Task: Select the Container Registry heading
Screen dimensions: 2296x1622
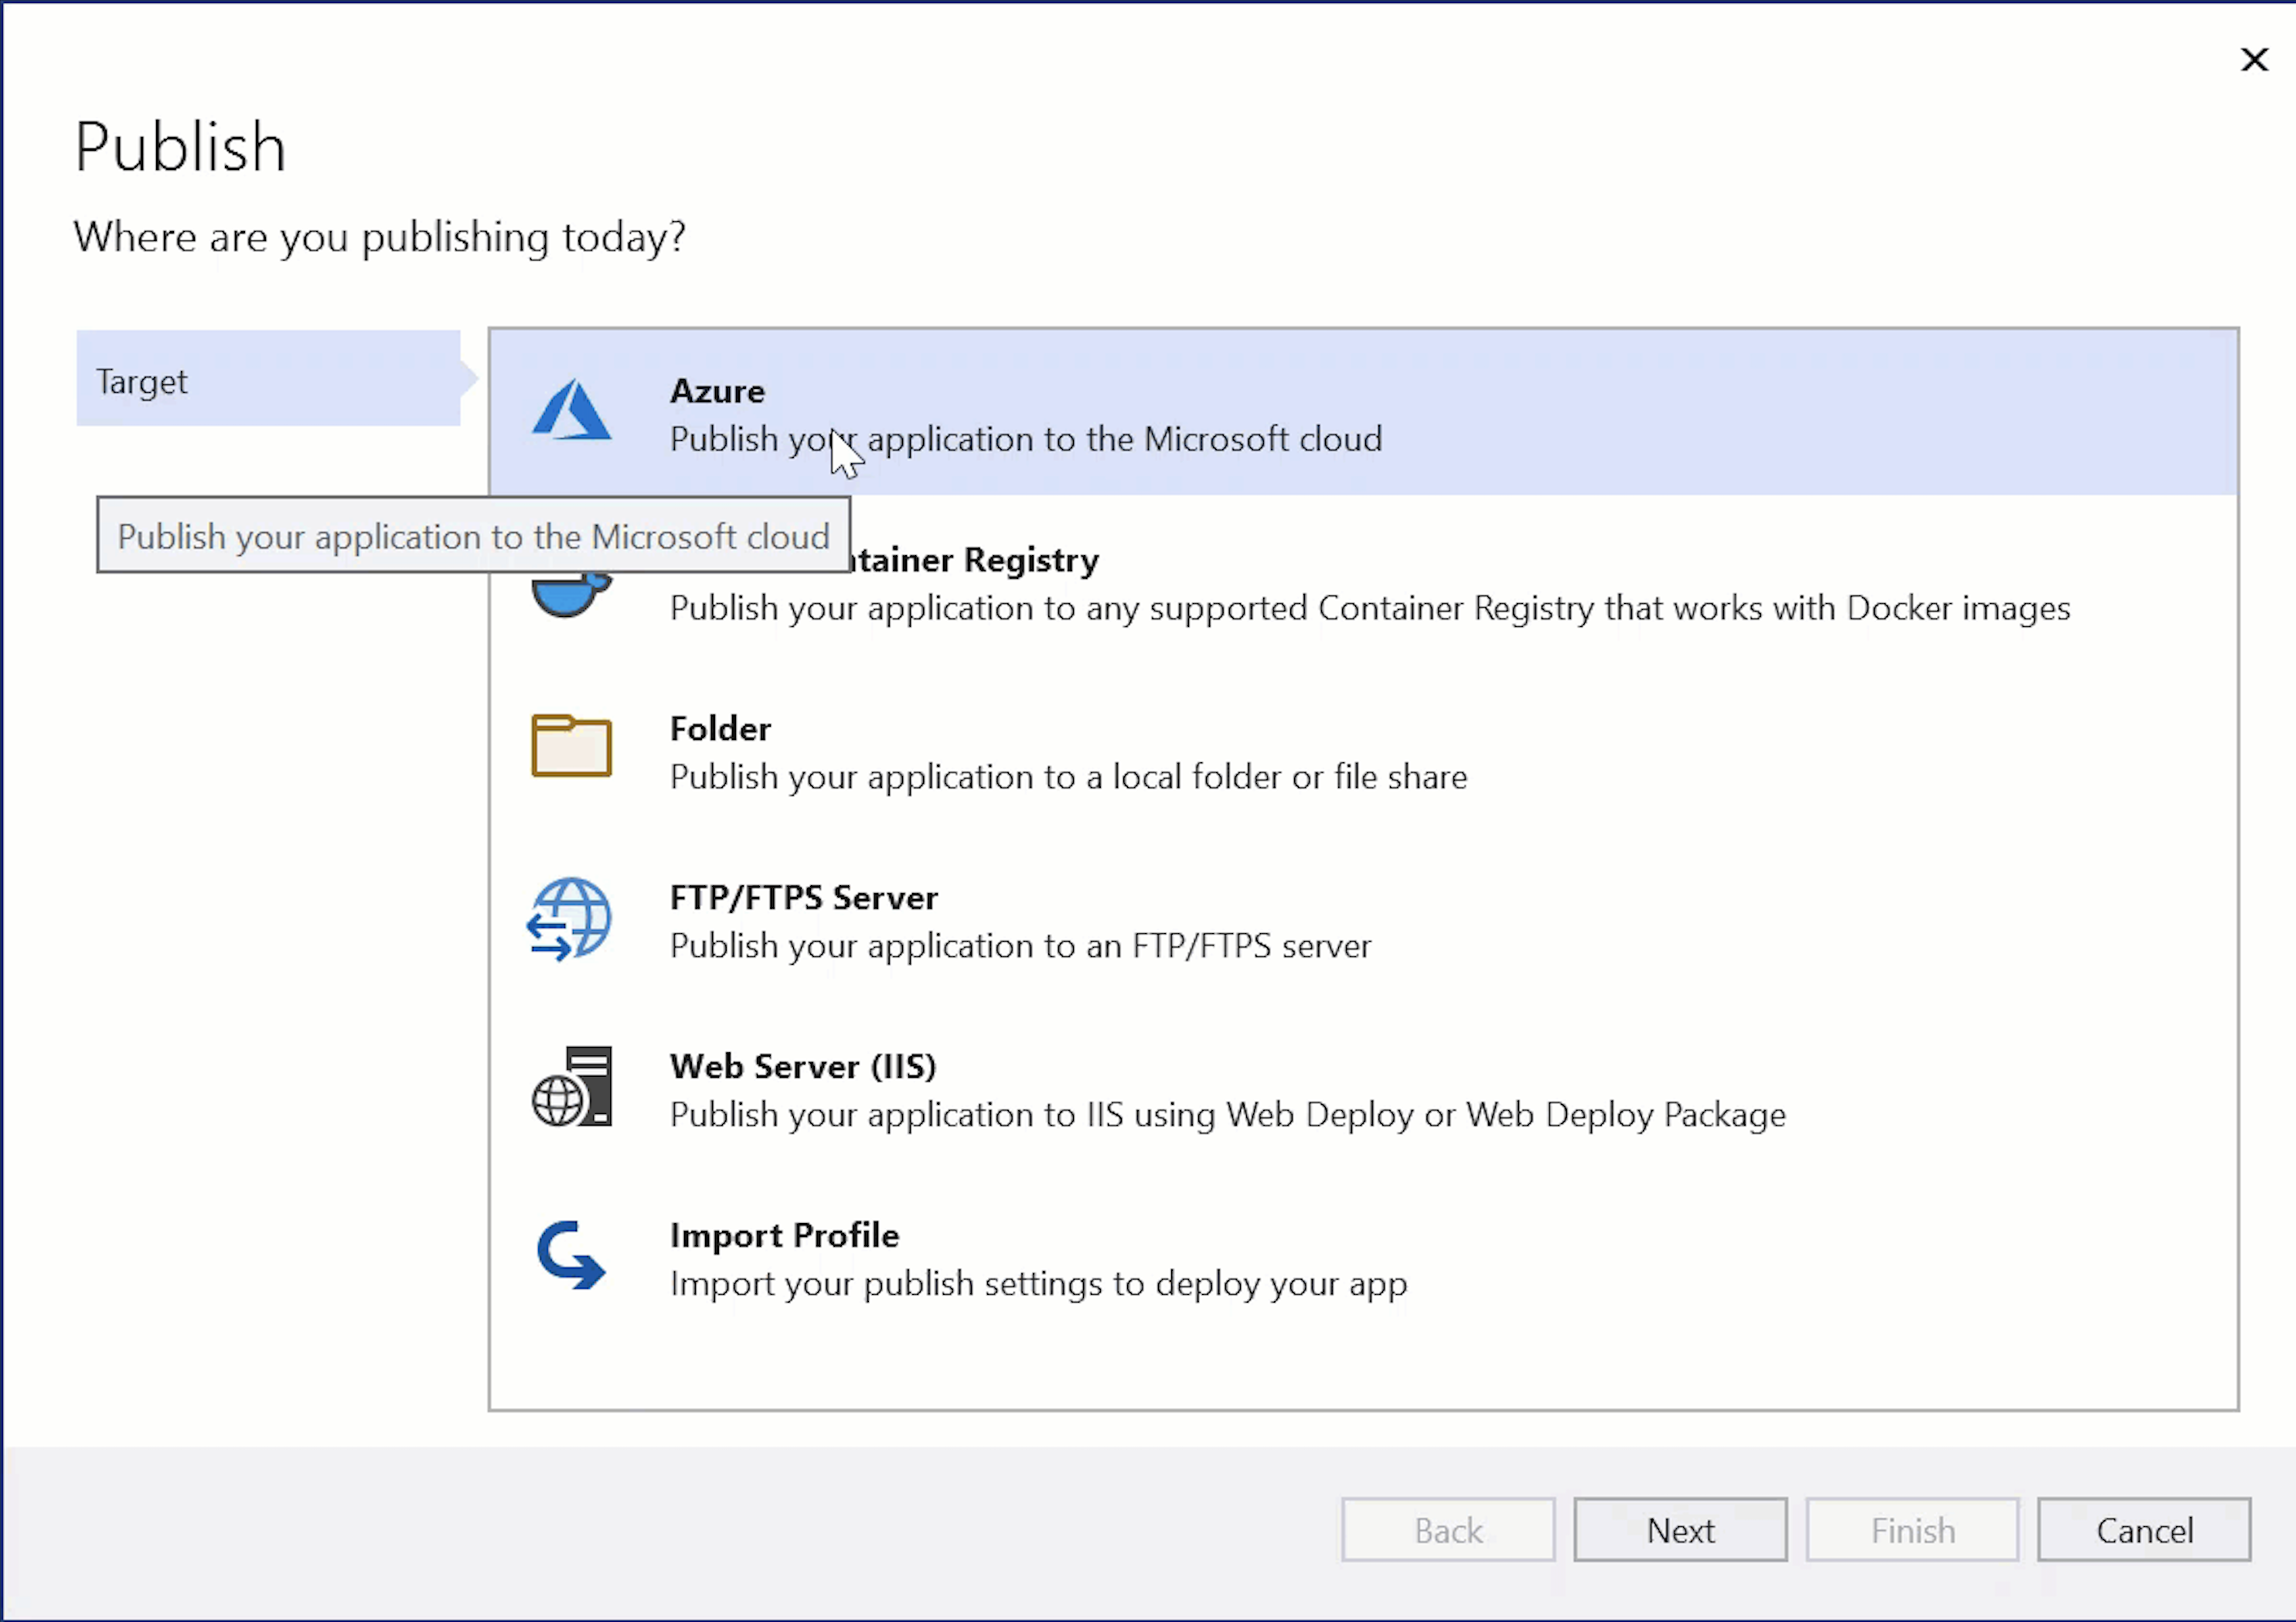Action: pos(974,561)
